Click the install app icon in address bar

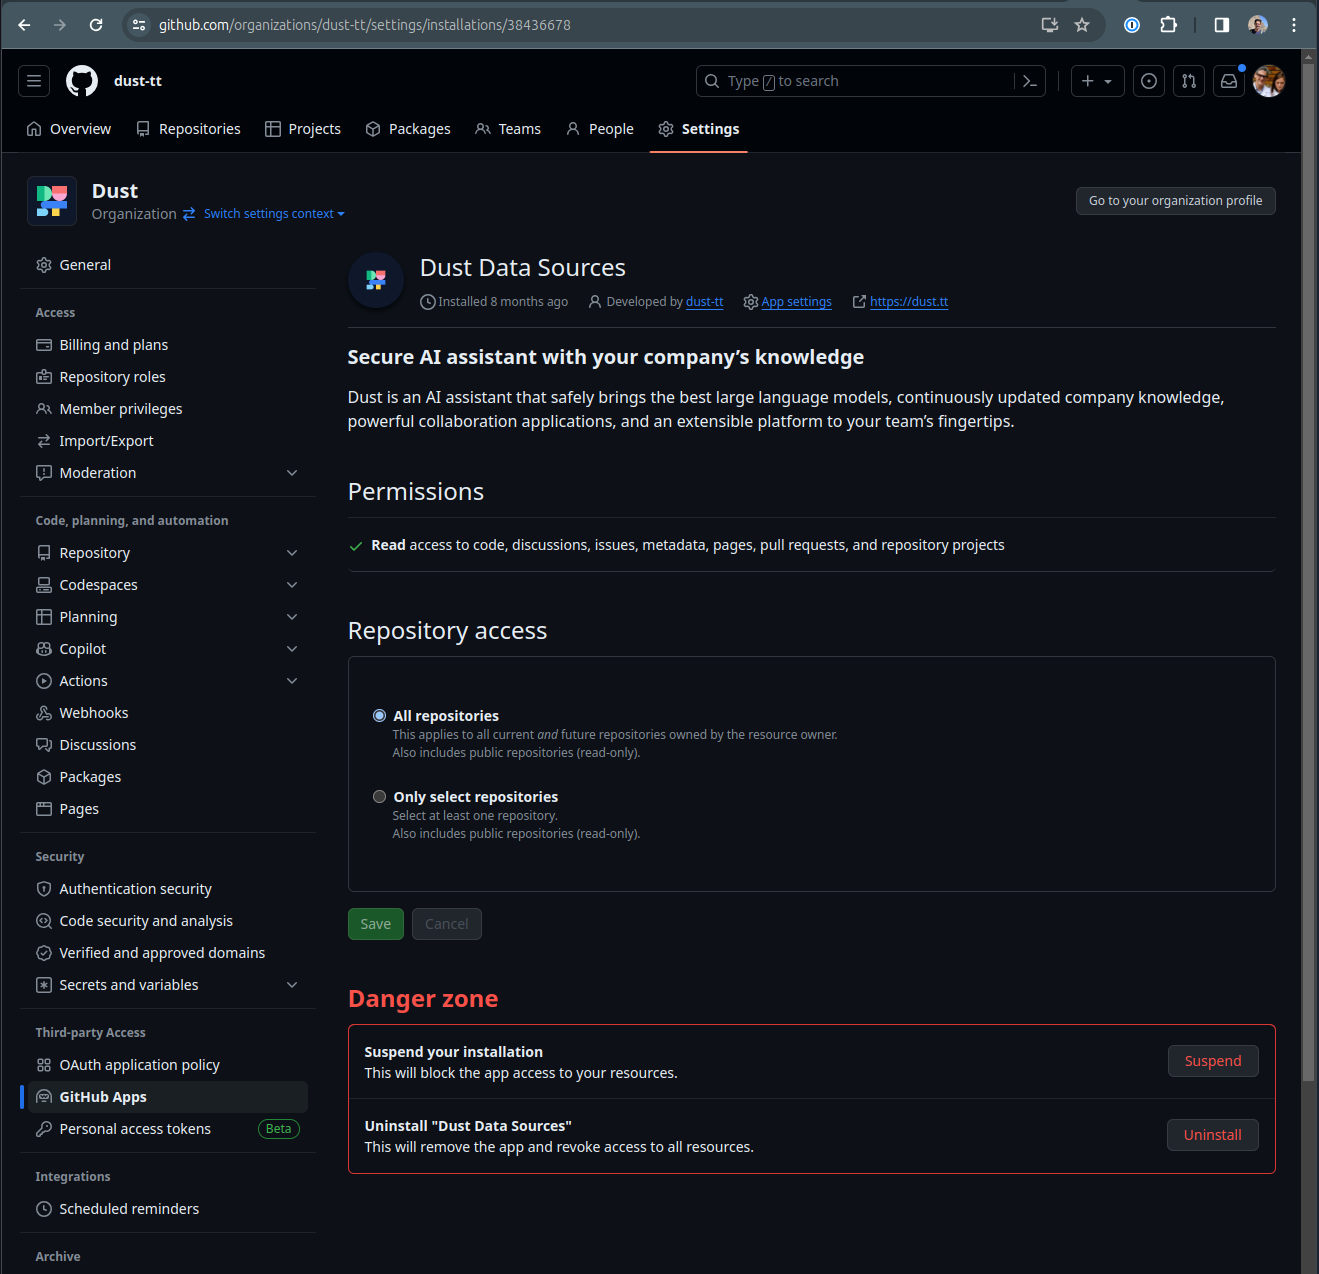point(1050,25)
